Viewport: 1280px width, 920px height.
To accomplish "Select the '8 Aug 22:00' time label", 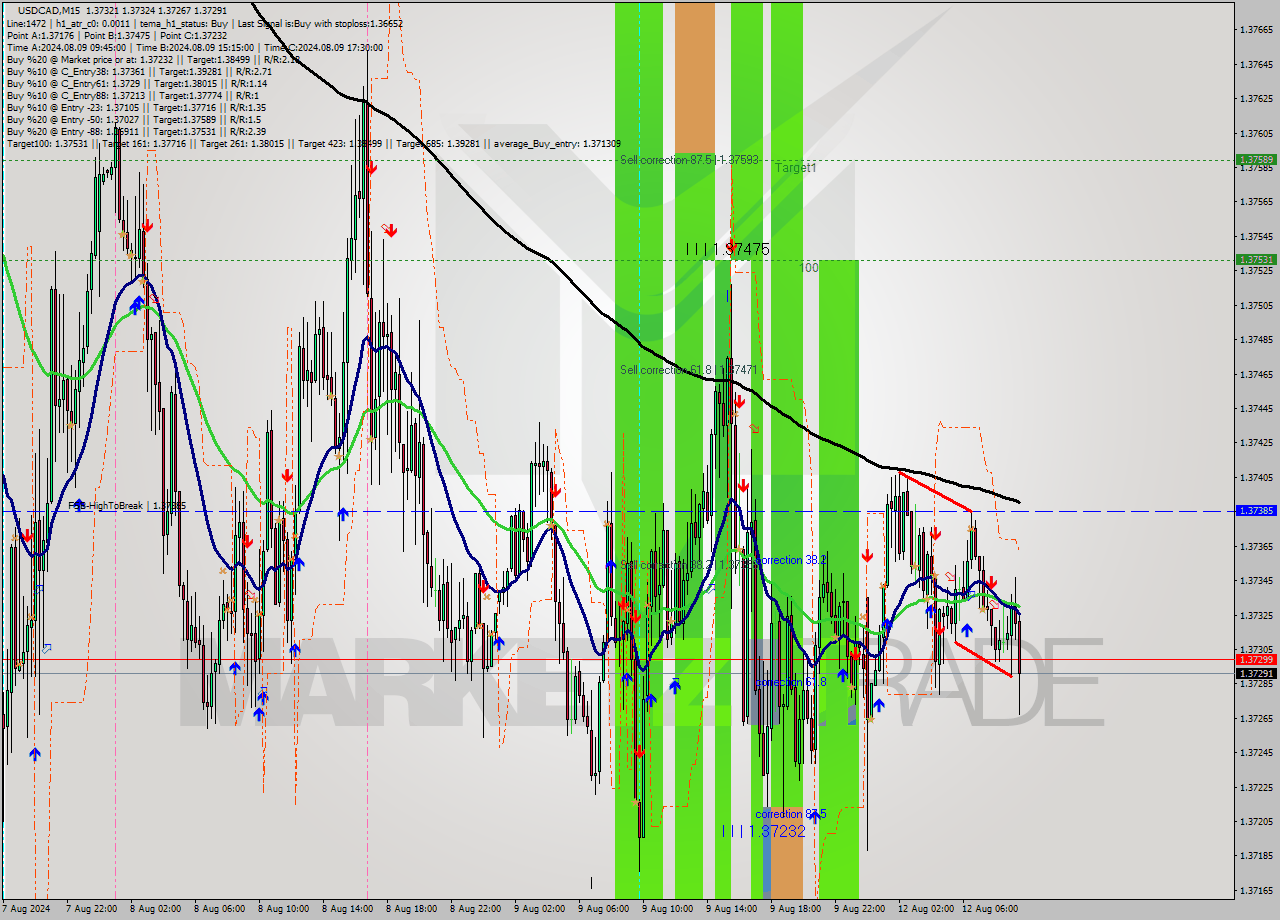I will pyautogui.click(x=477, y=908).
